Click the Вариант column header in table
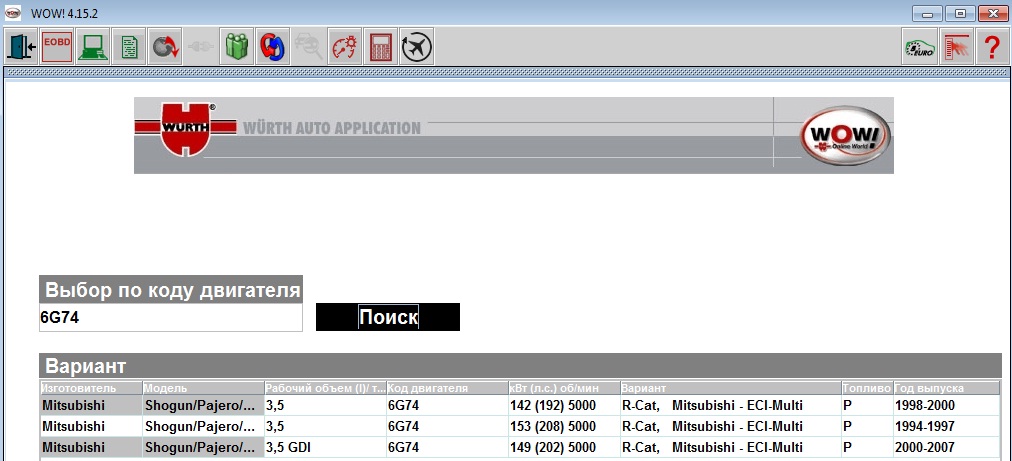 (731, 388)
